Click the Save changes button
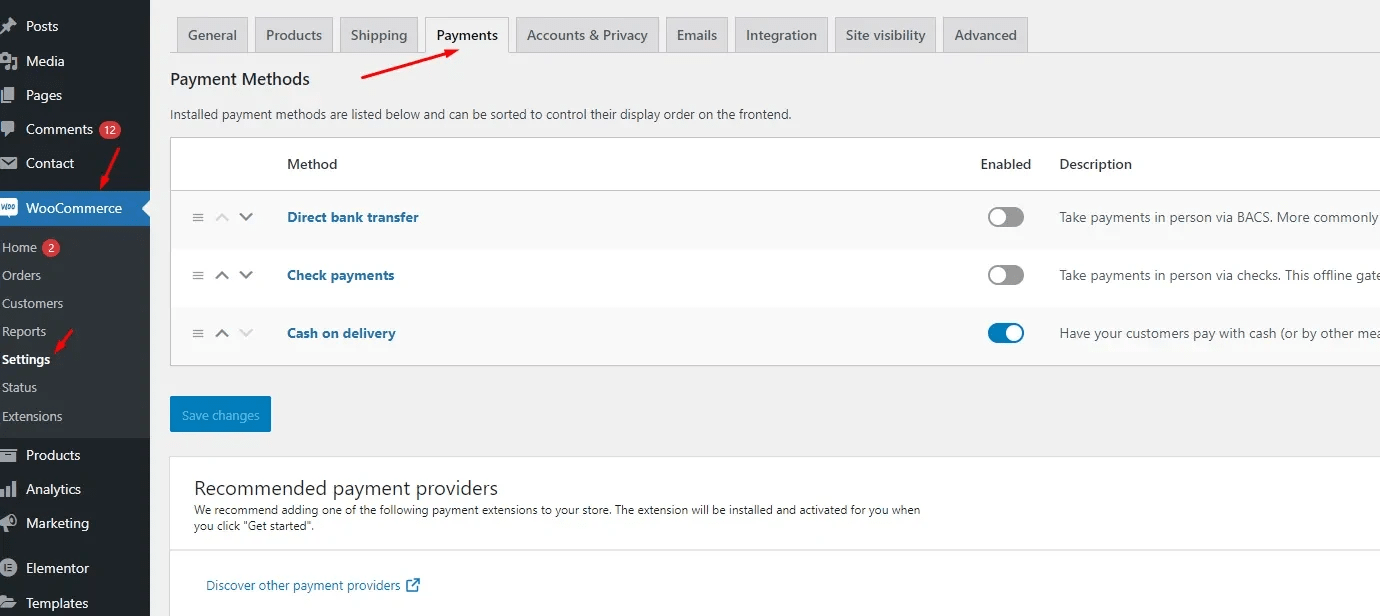1380x616 pixels. coord(220,415)
